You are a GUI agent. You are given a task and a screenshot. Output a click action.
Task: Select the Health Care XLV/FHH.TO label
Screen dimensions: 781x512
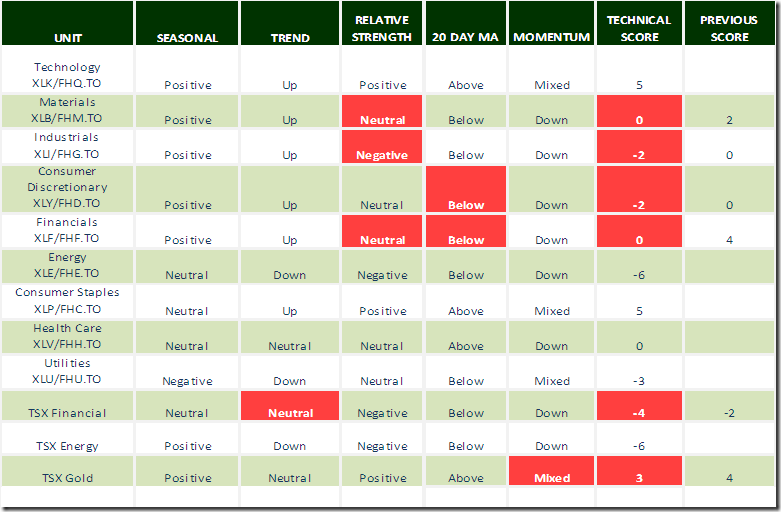[68, 337]
